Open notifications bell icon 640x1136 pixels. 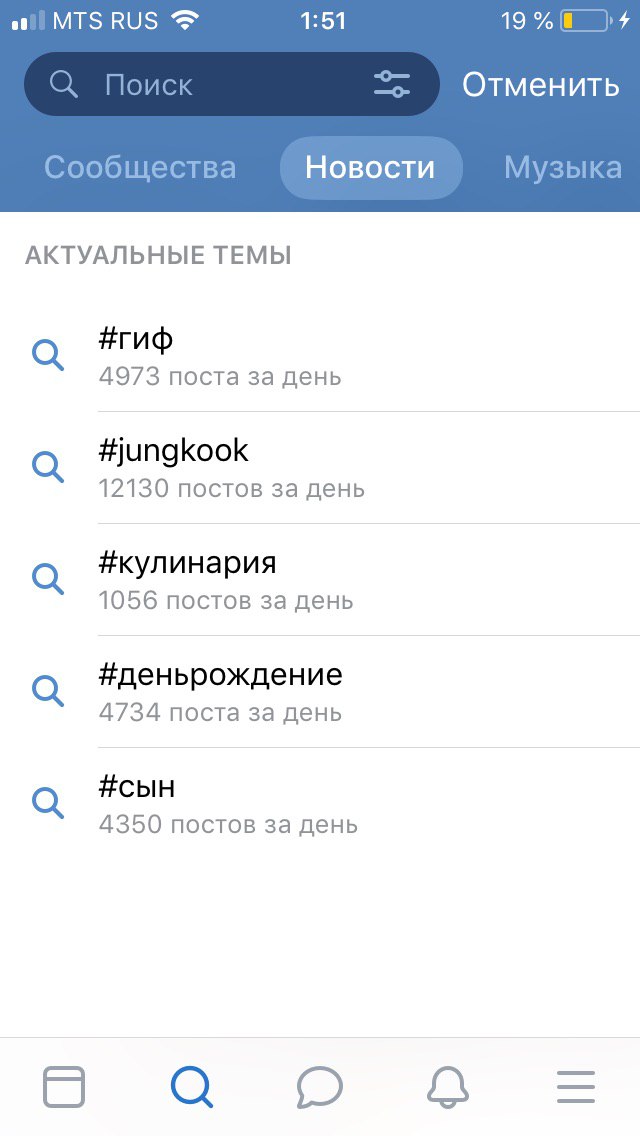448,1086
